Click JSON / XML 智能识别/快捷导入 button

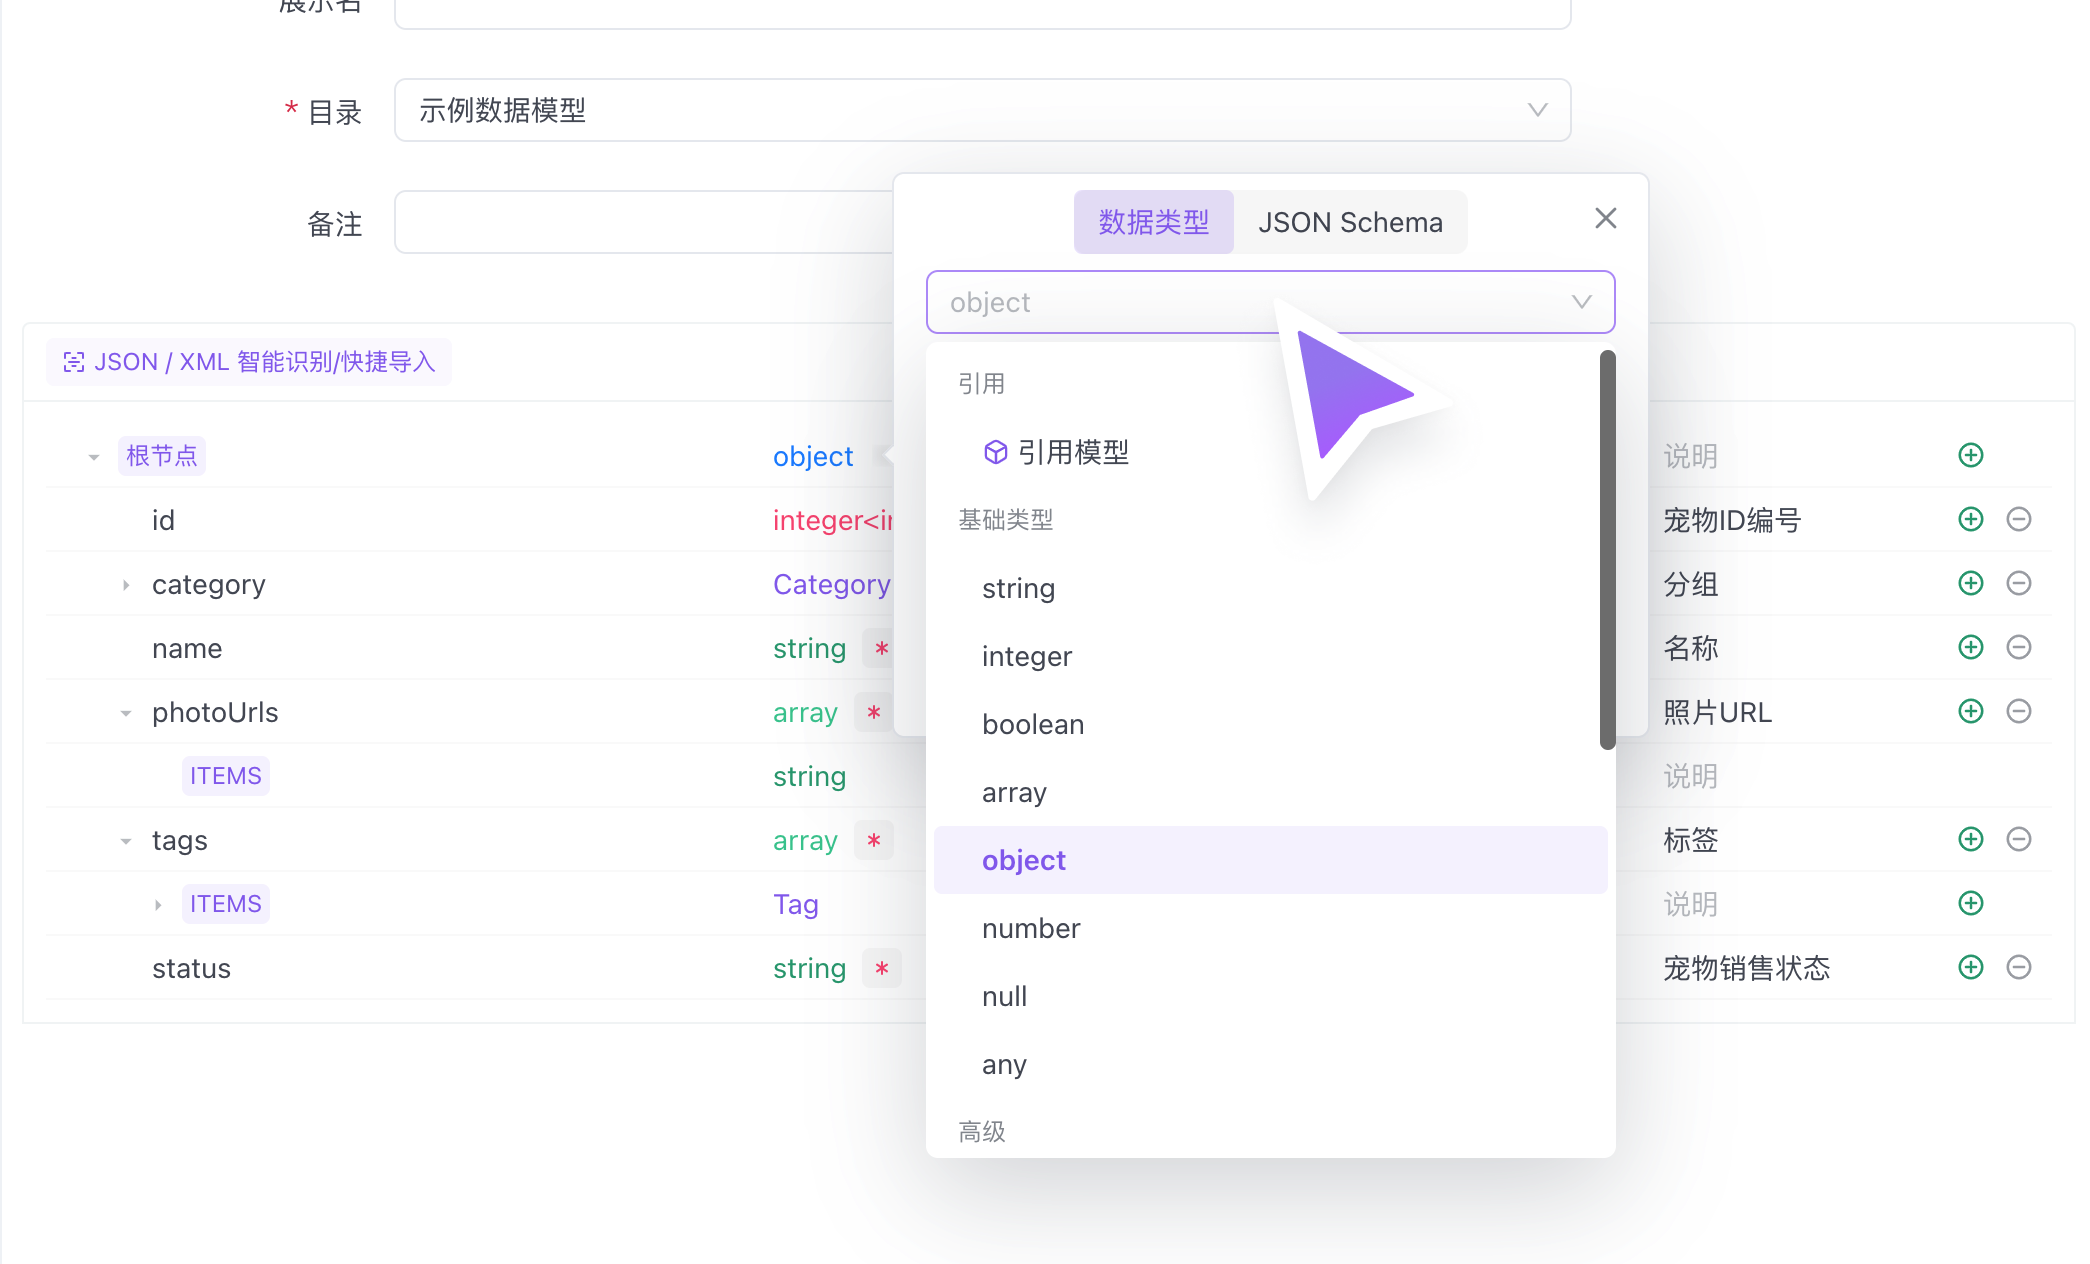[x=249, y=361]
